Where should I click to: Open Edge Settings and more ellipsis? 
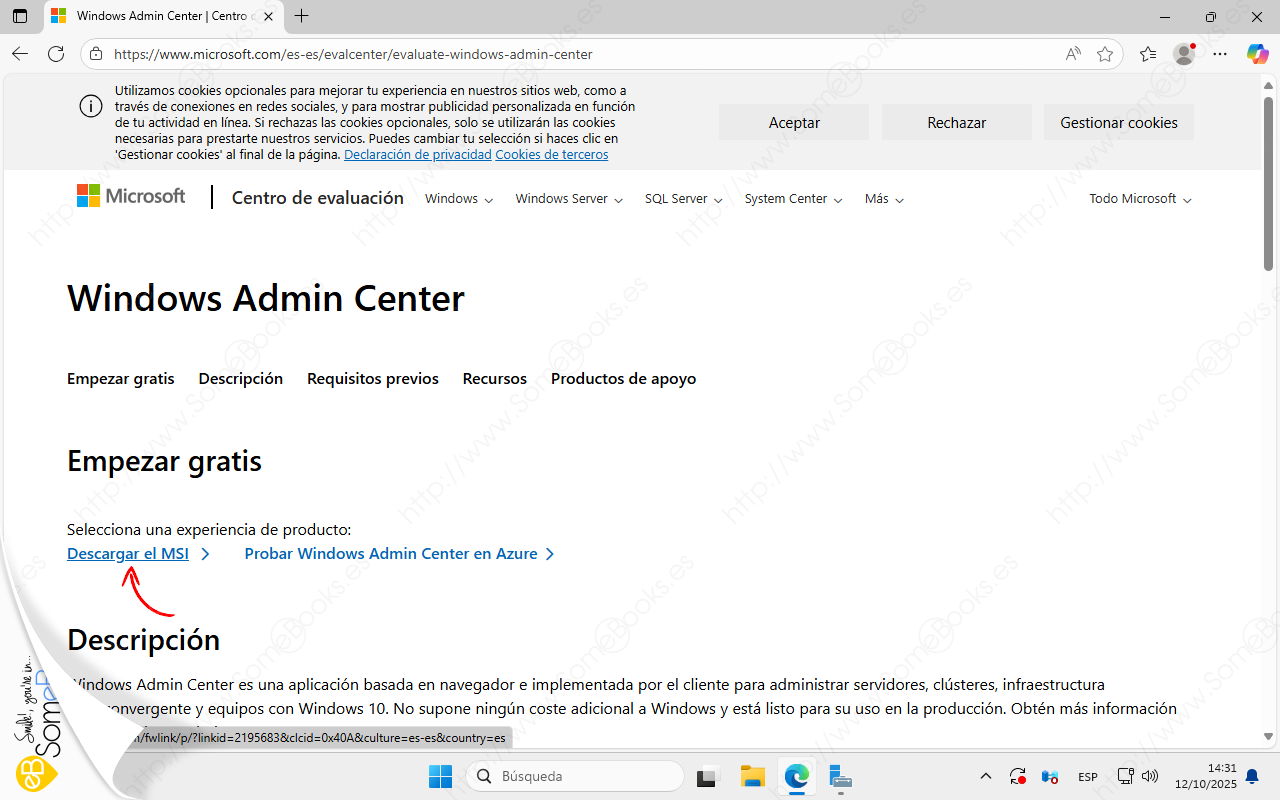pos(1220,54)
